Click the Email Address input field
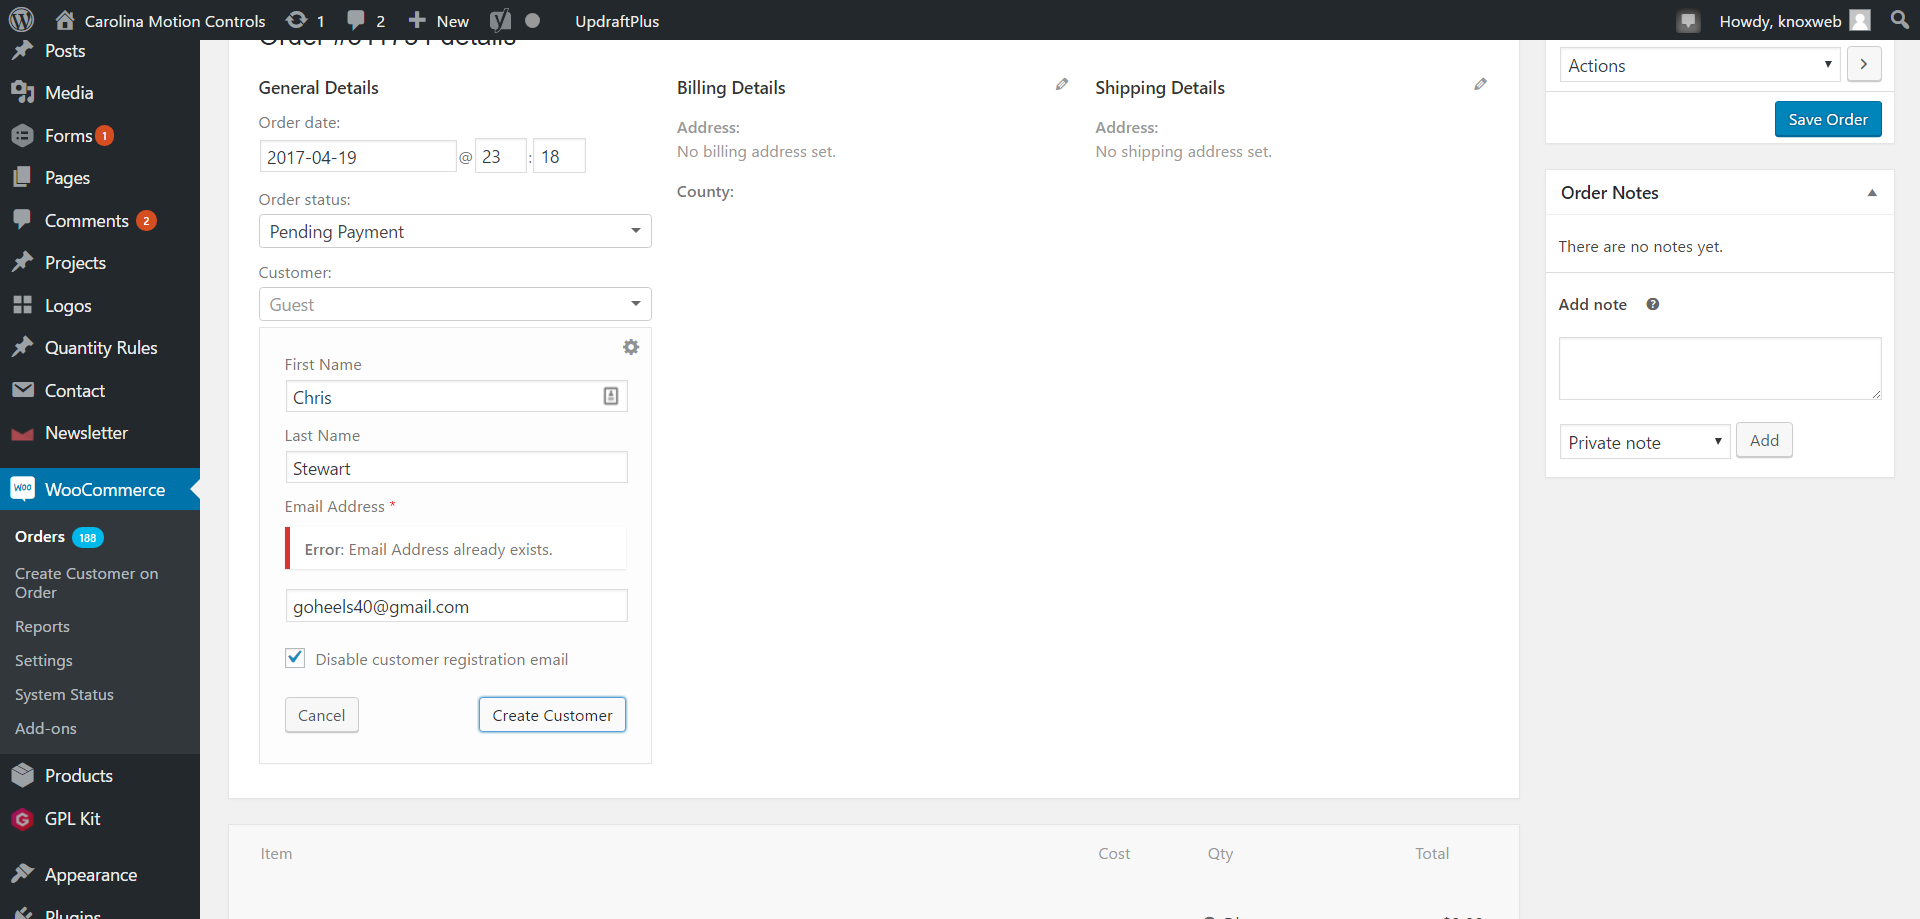The height and width of the screenshot is (919, 1920). click(x=456, y=606)
